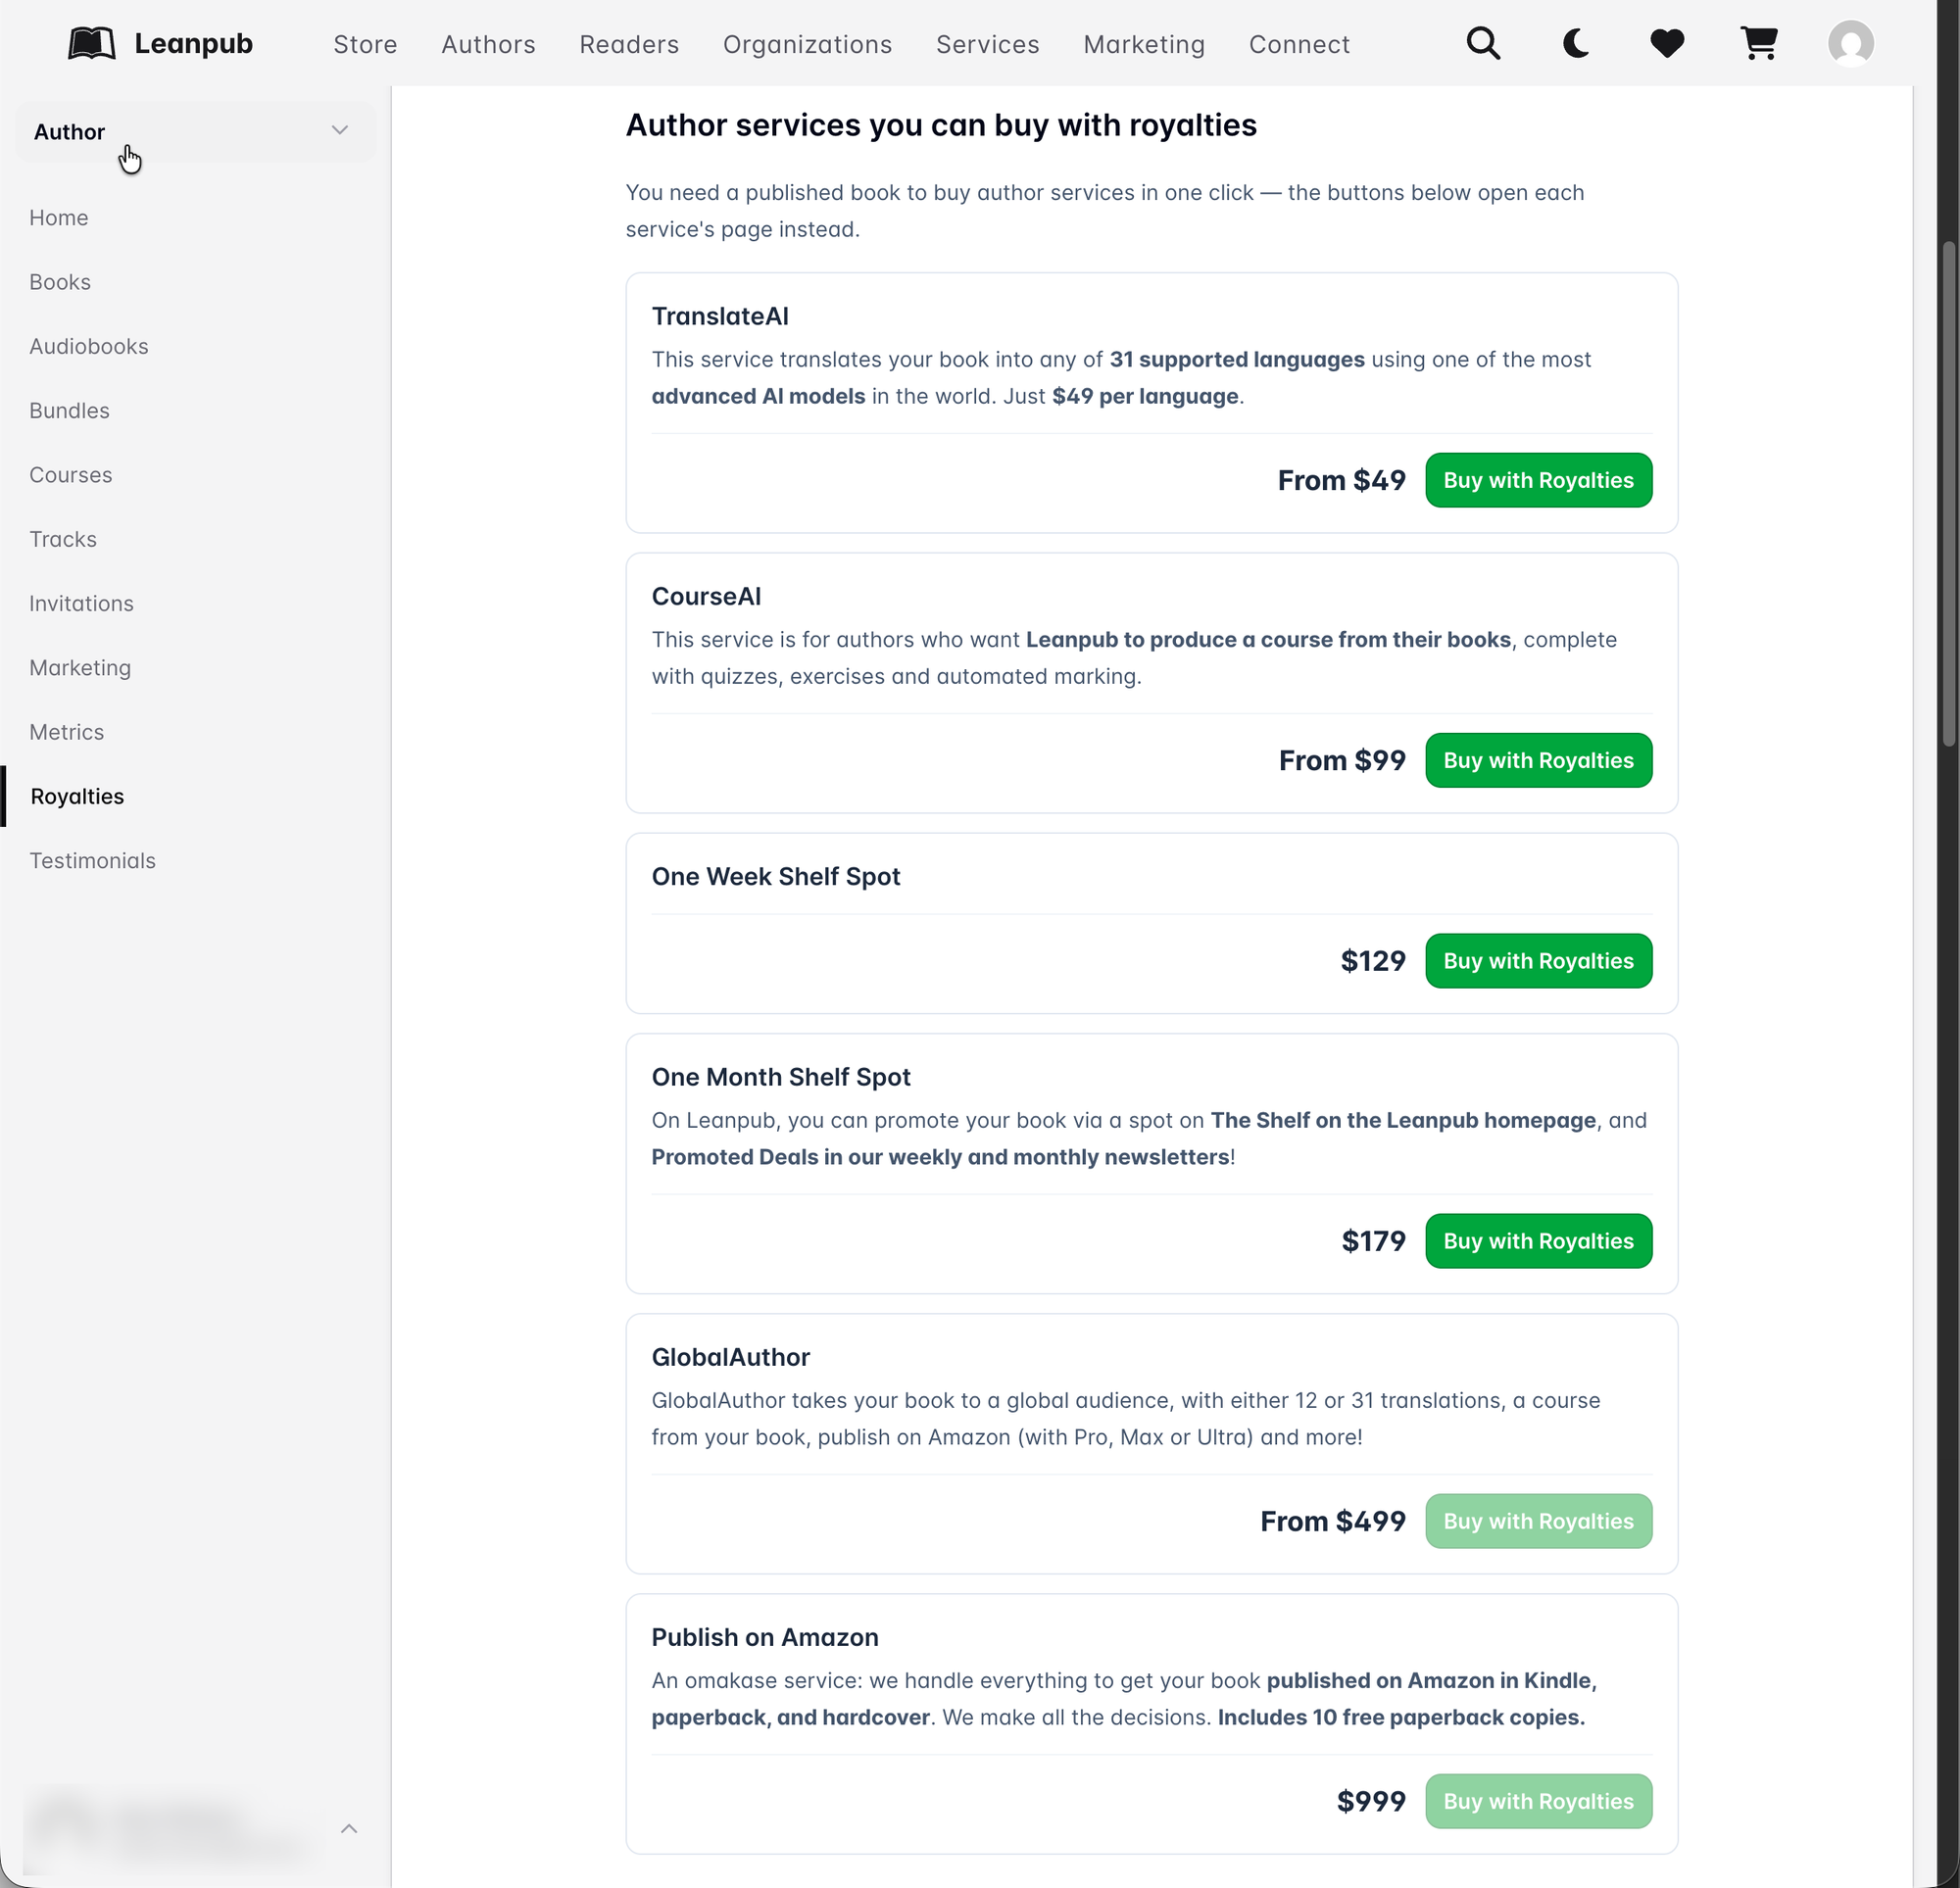Click the Leanpub book logo icon
The width and height of the screenshot is (1960, 1888).
(x=92, y=44)
